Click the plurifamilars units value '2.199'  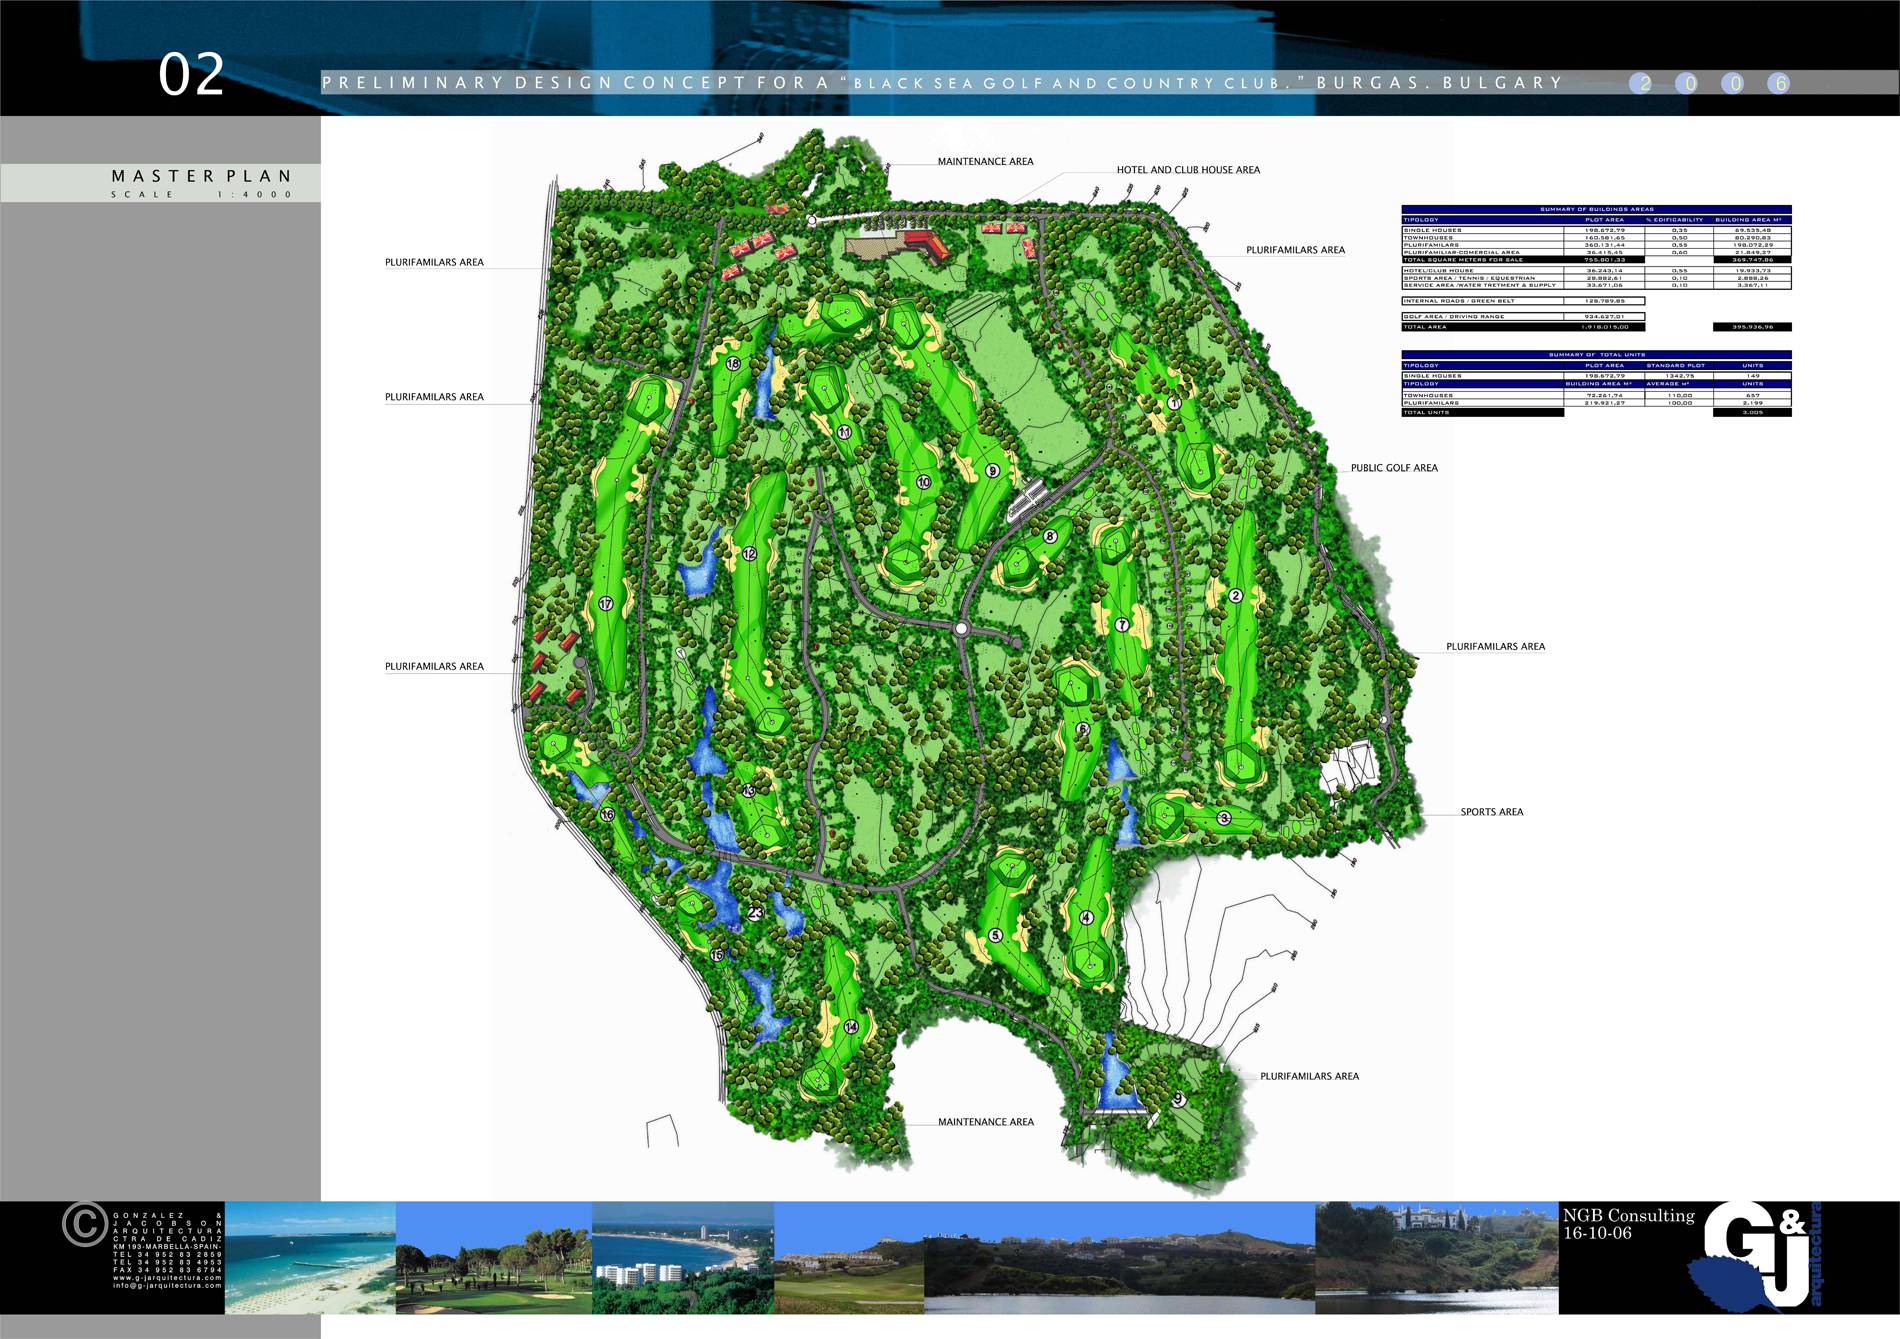pyautogui.click(x=1753, y=403)
